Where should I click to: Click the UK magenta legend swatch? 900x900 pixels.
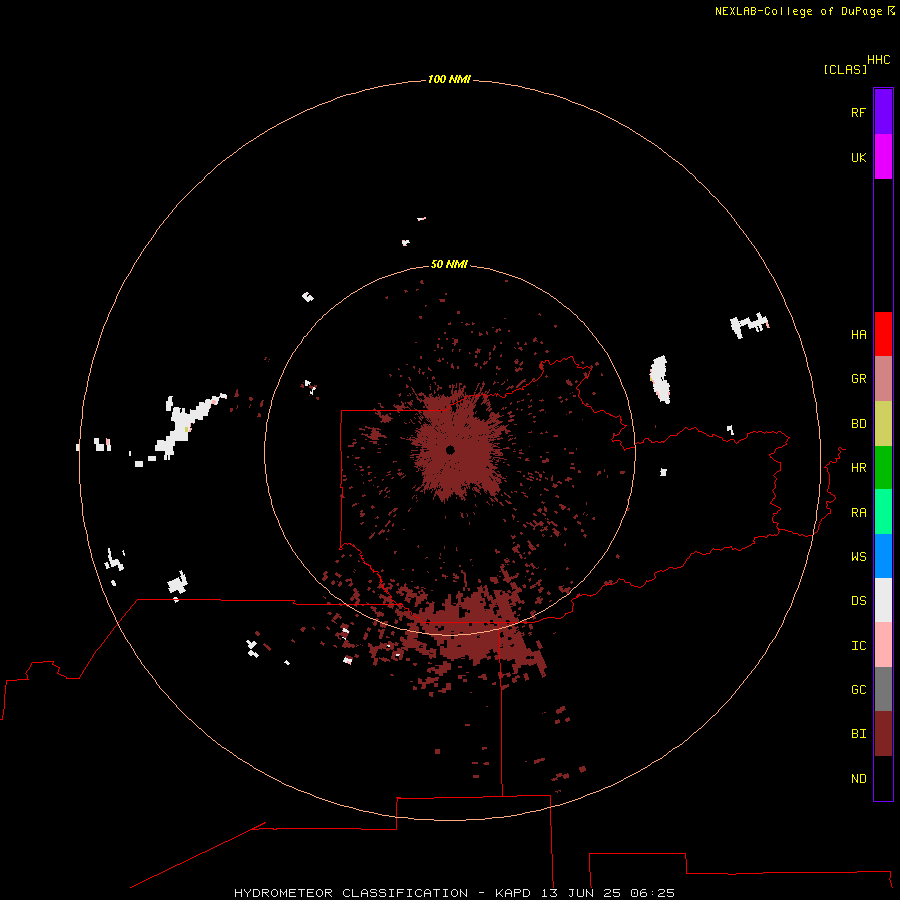(x=883, y=157)
